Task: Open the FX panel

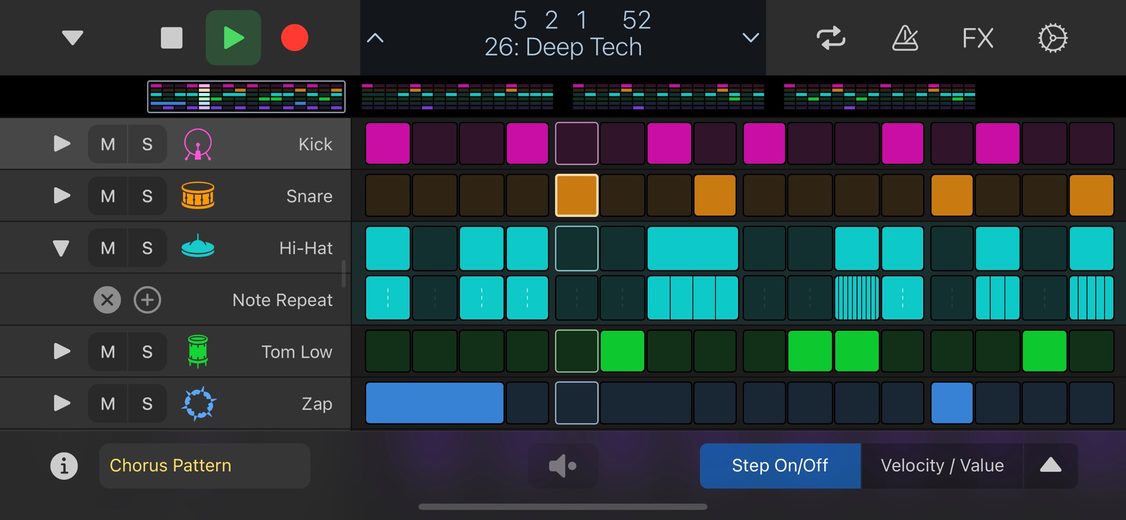Action: pyautogui.click(x=977, y=37)
